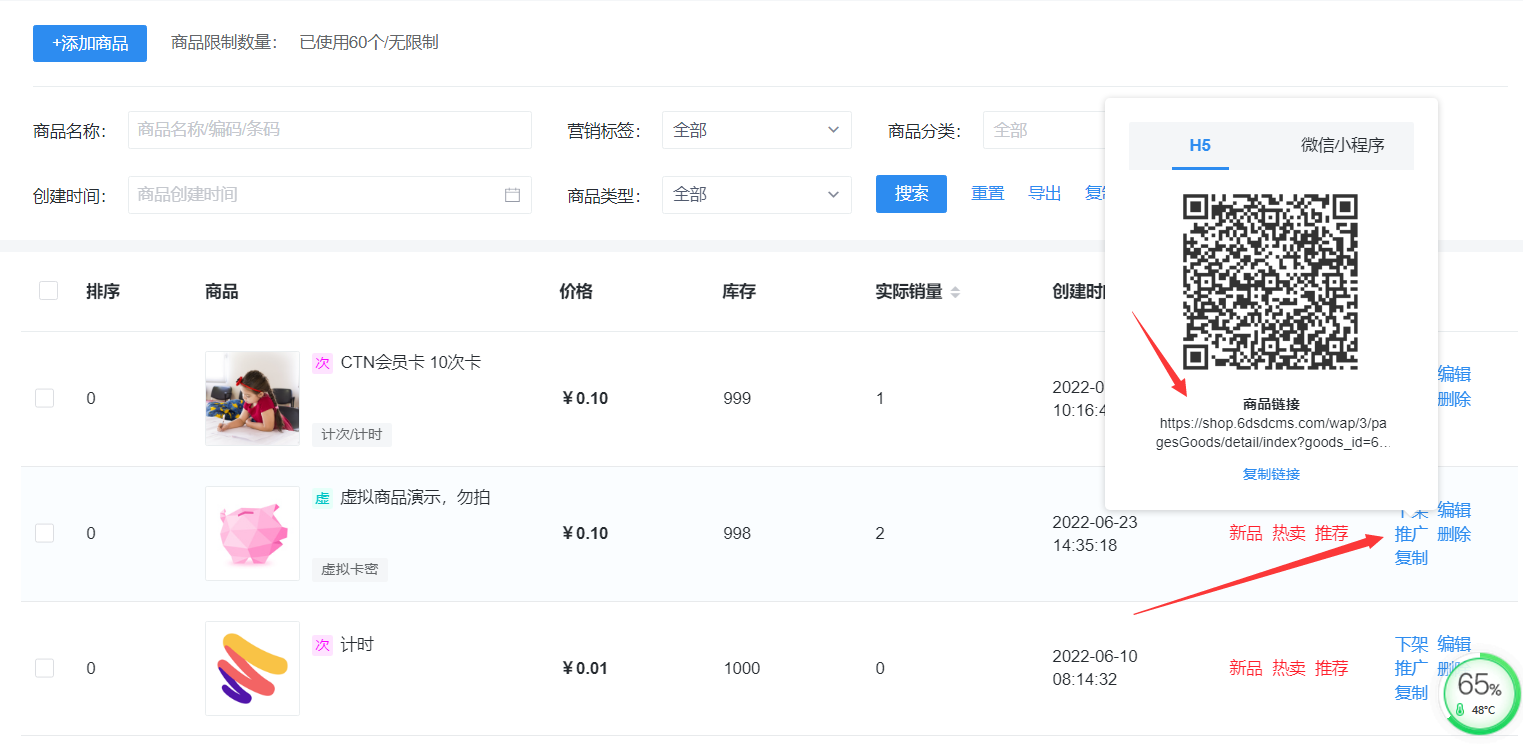This screenshot has height=744, width=1523.
Task: Click the 排序 column header
Action: coord(103,292)
